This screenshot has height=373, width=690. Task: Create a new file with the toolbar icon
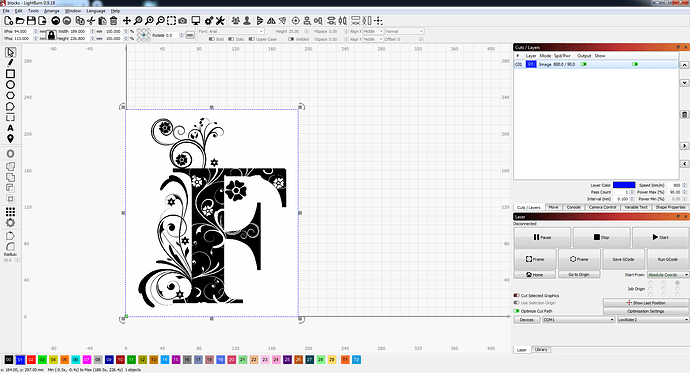[8, 21]
